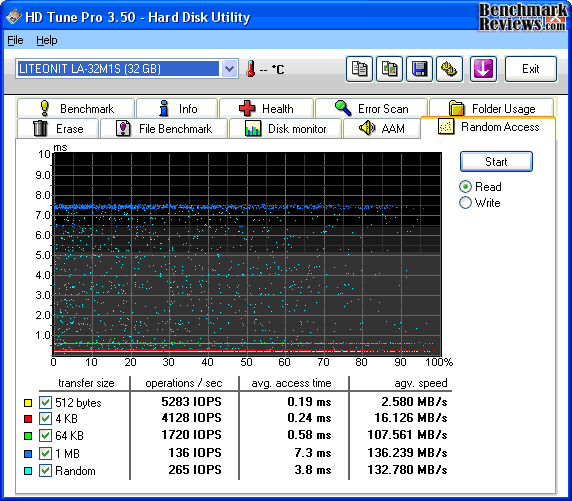Click the magnifier Error Scan icon
This screenshot has height=501, width=572.
(x=343, y=108)
